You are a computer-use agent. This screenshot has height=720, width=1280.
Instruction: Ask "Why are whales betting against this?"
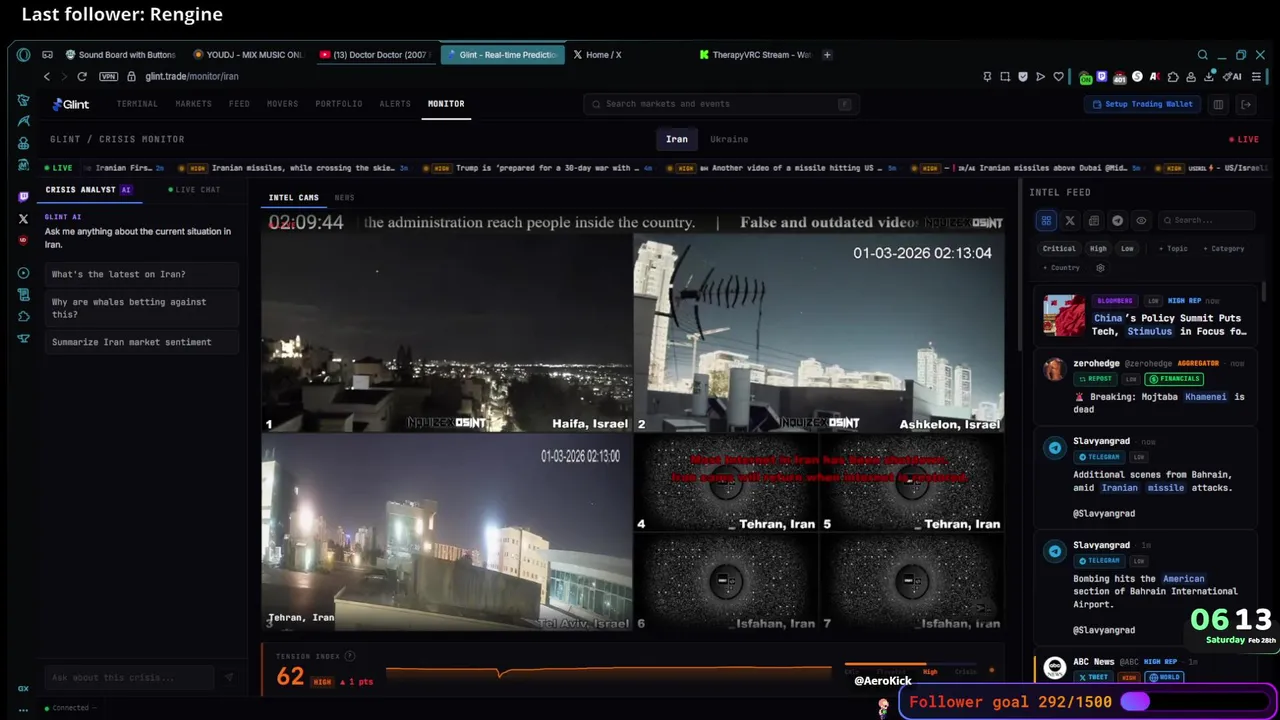click(141, 308)
